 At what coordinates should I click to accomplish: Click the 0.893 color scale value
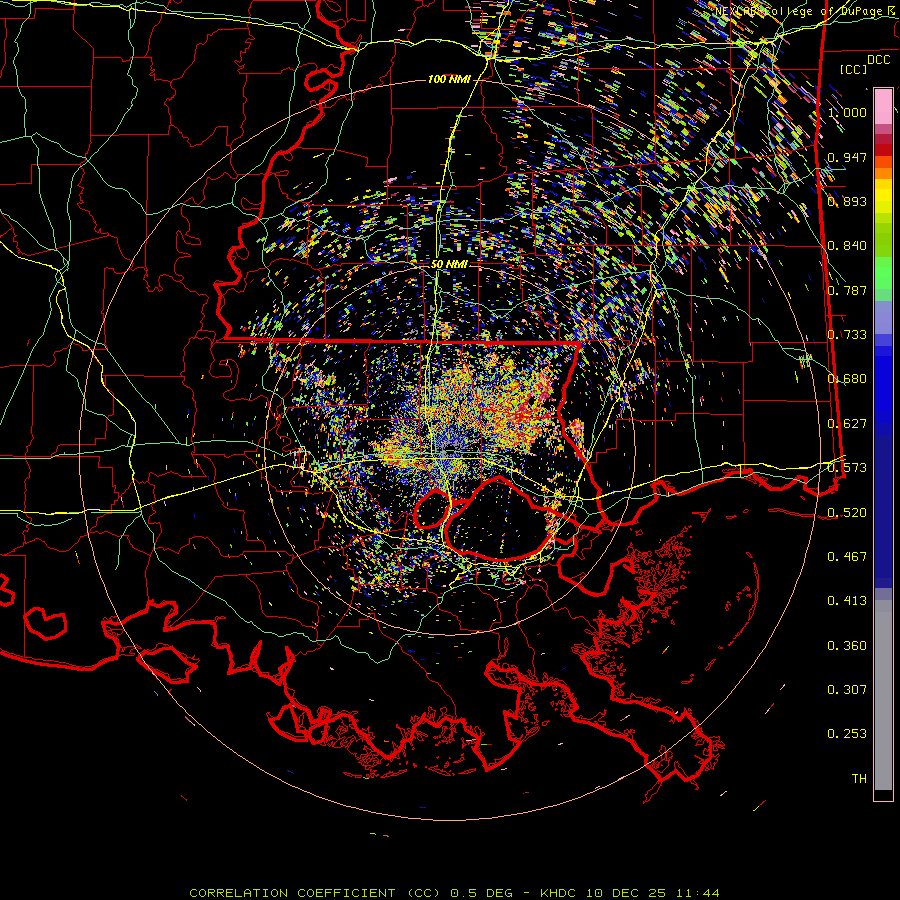[847, 201]
